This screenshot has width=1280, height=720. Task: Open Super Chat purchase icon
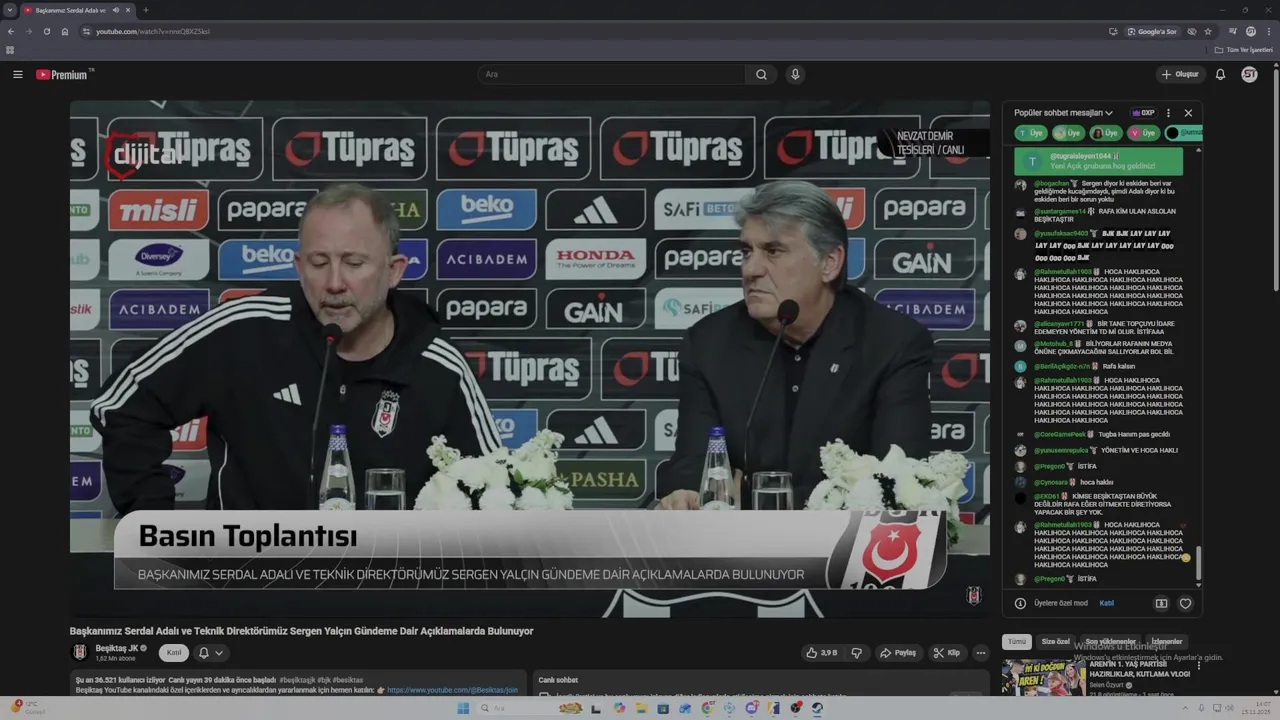pyautogui.click(x=1161, y=603)
